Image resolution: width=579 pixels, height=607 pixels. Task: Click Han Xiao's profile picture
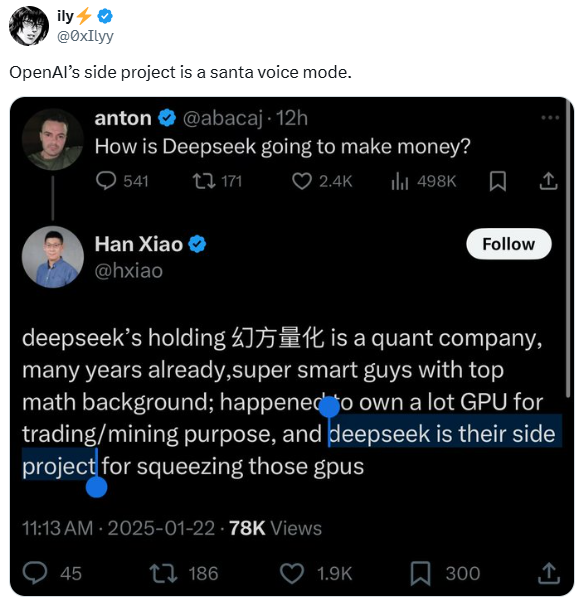(x=53, y=257)
